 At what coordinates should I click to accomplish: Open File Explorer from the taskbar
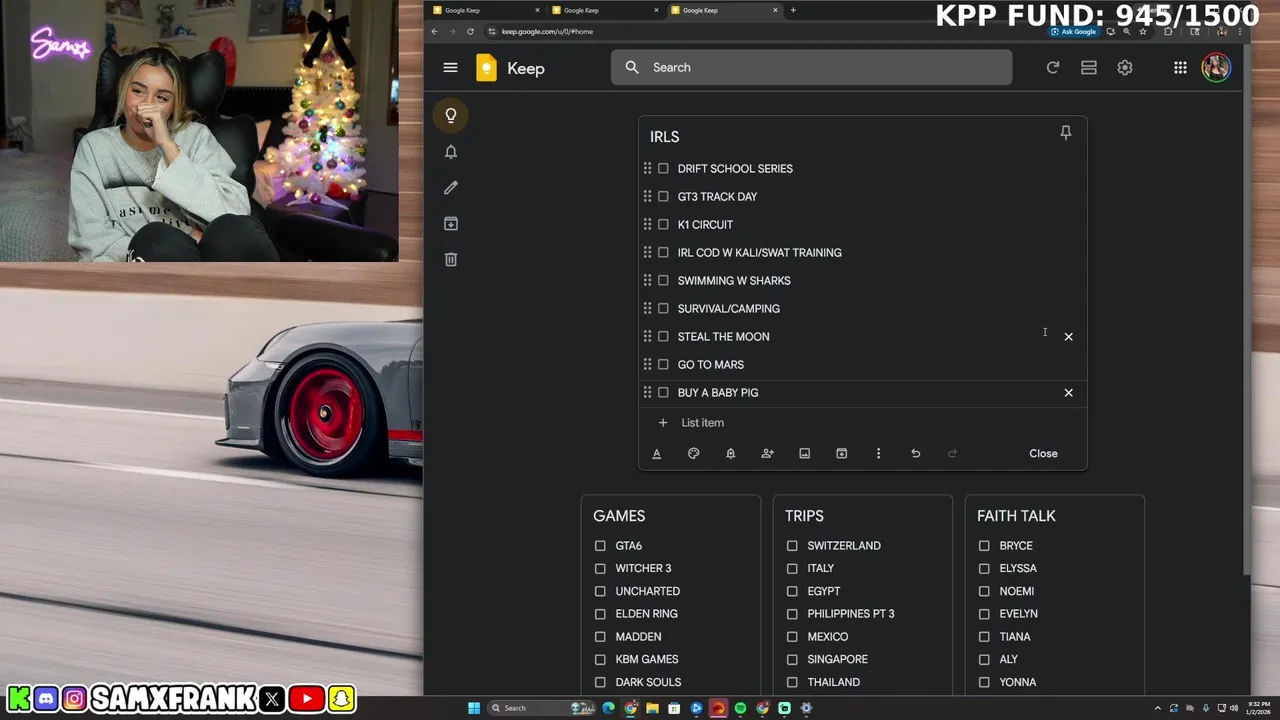(x=652, y=708)
